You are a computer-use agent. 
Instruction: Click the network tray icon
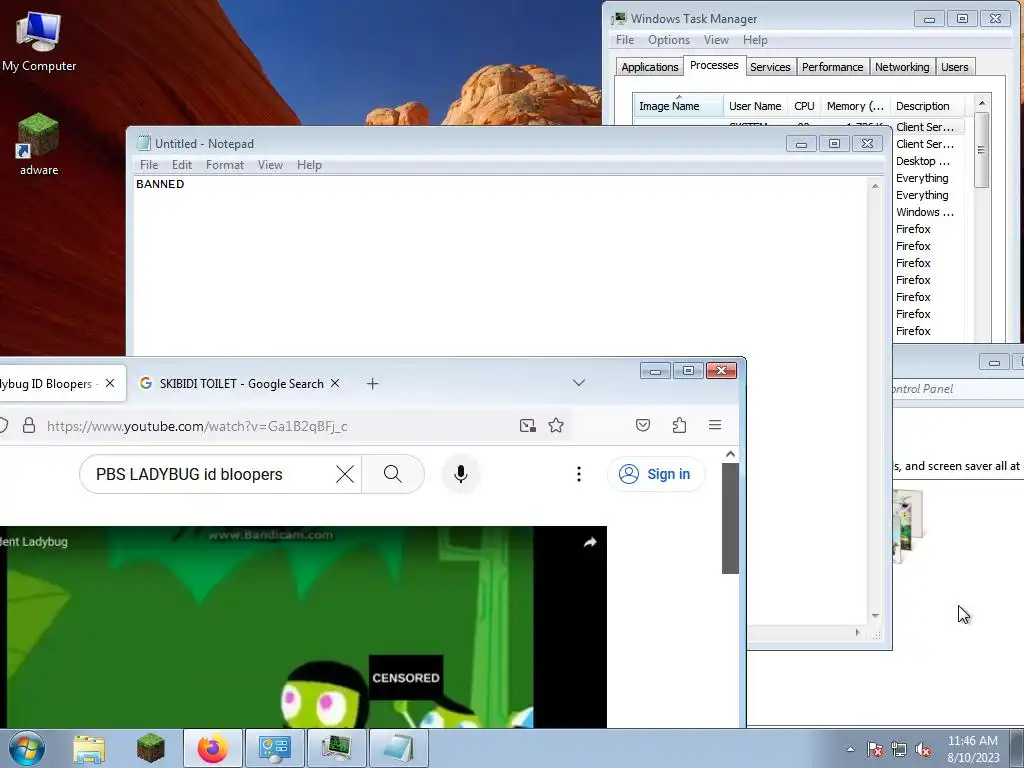(899, 749)
